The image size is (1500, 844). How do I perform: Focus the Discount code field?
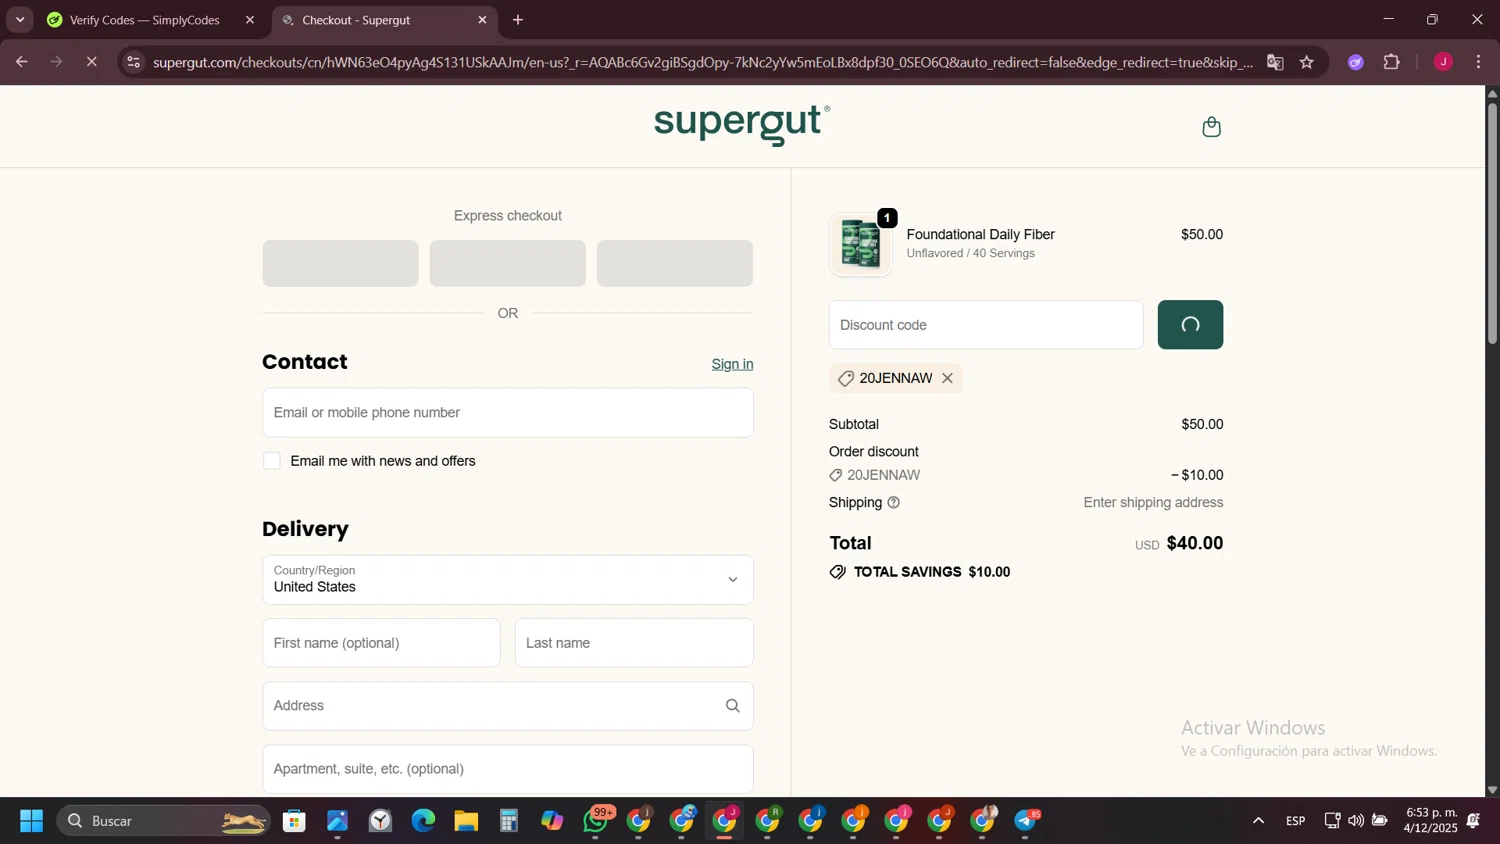pyautogui.click(x=986, y=325)
